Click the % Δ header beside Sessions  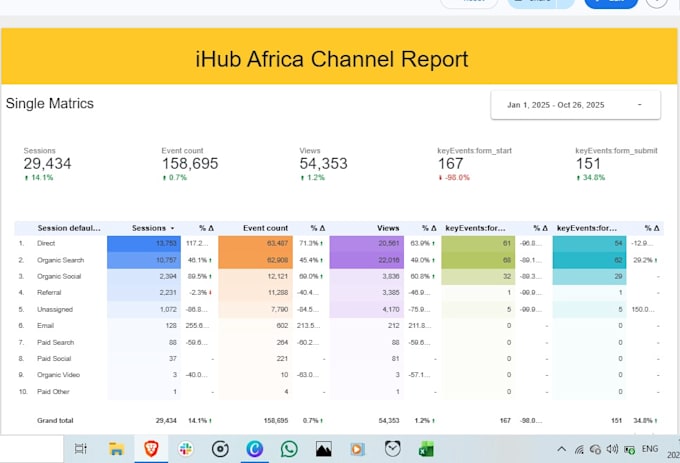(x=206, y=228)
